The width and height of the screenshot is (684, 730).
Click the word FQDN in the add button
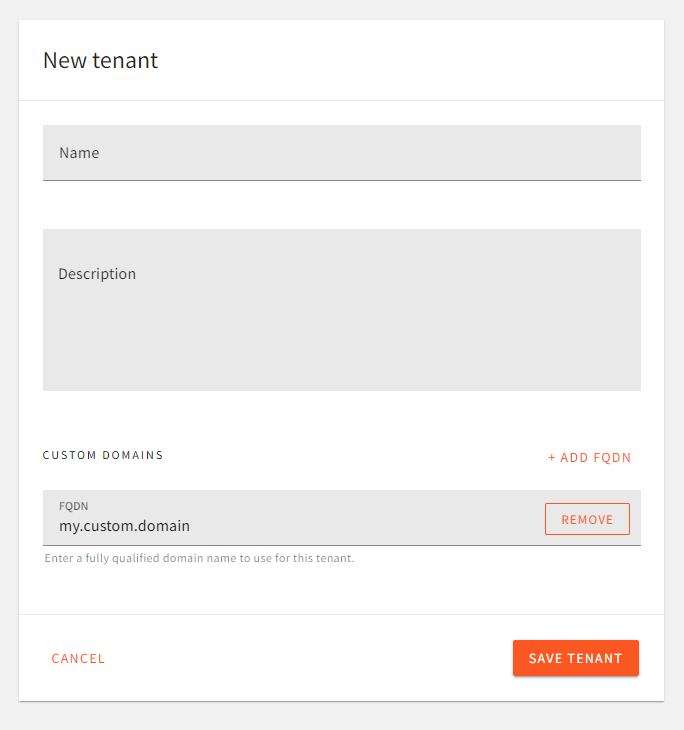click(x=612, y=458)
